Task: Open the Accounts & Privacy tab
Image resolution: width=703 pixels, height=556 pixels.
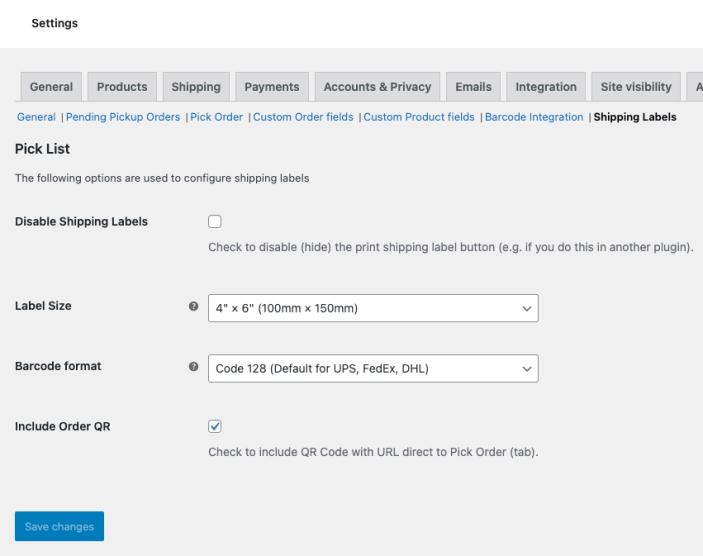Action: [x=377, y=87]
